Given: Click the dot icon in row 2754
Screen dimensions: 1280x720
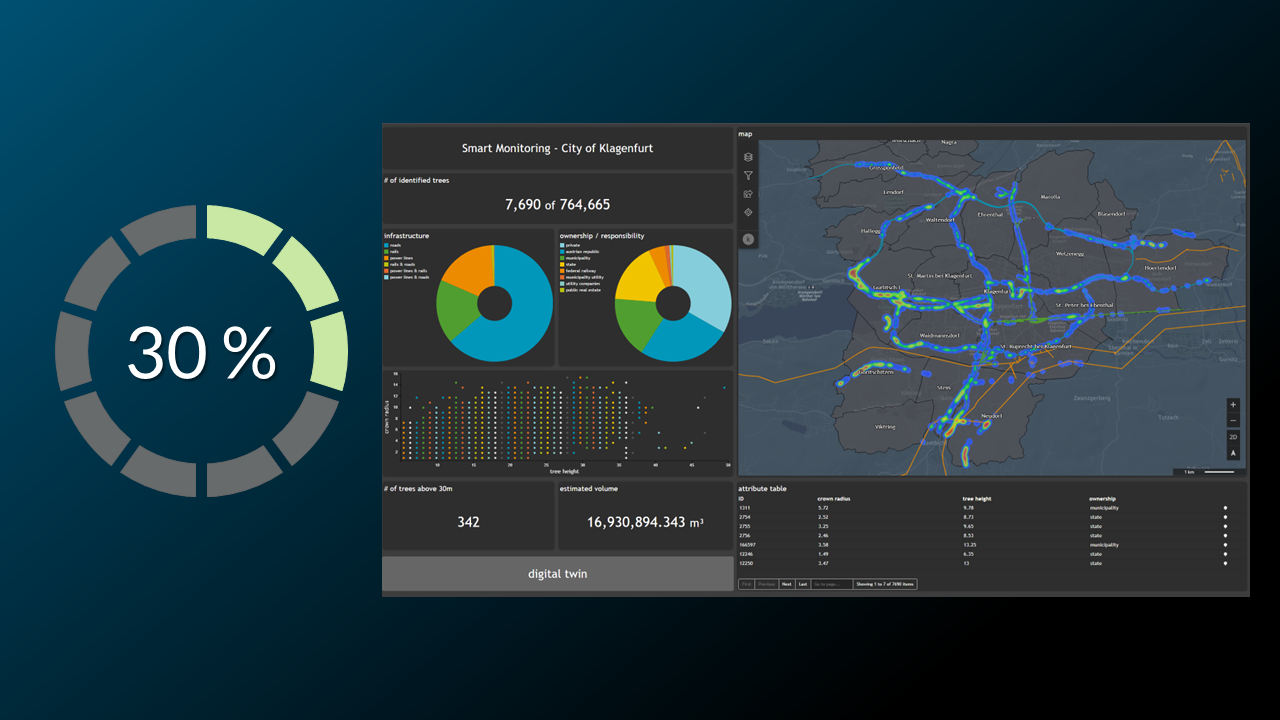Looking at the screenshot, I should [x=1225, y=517].
